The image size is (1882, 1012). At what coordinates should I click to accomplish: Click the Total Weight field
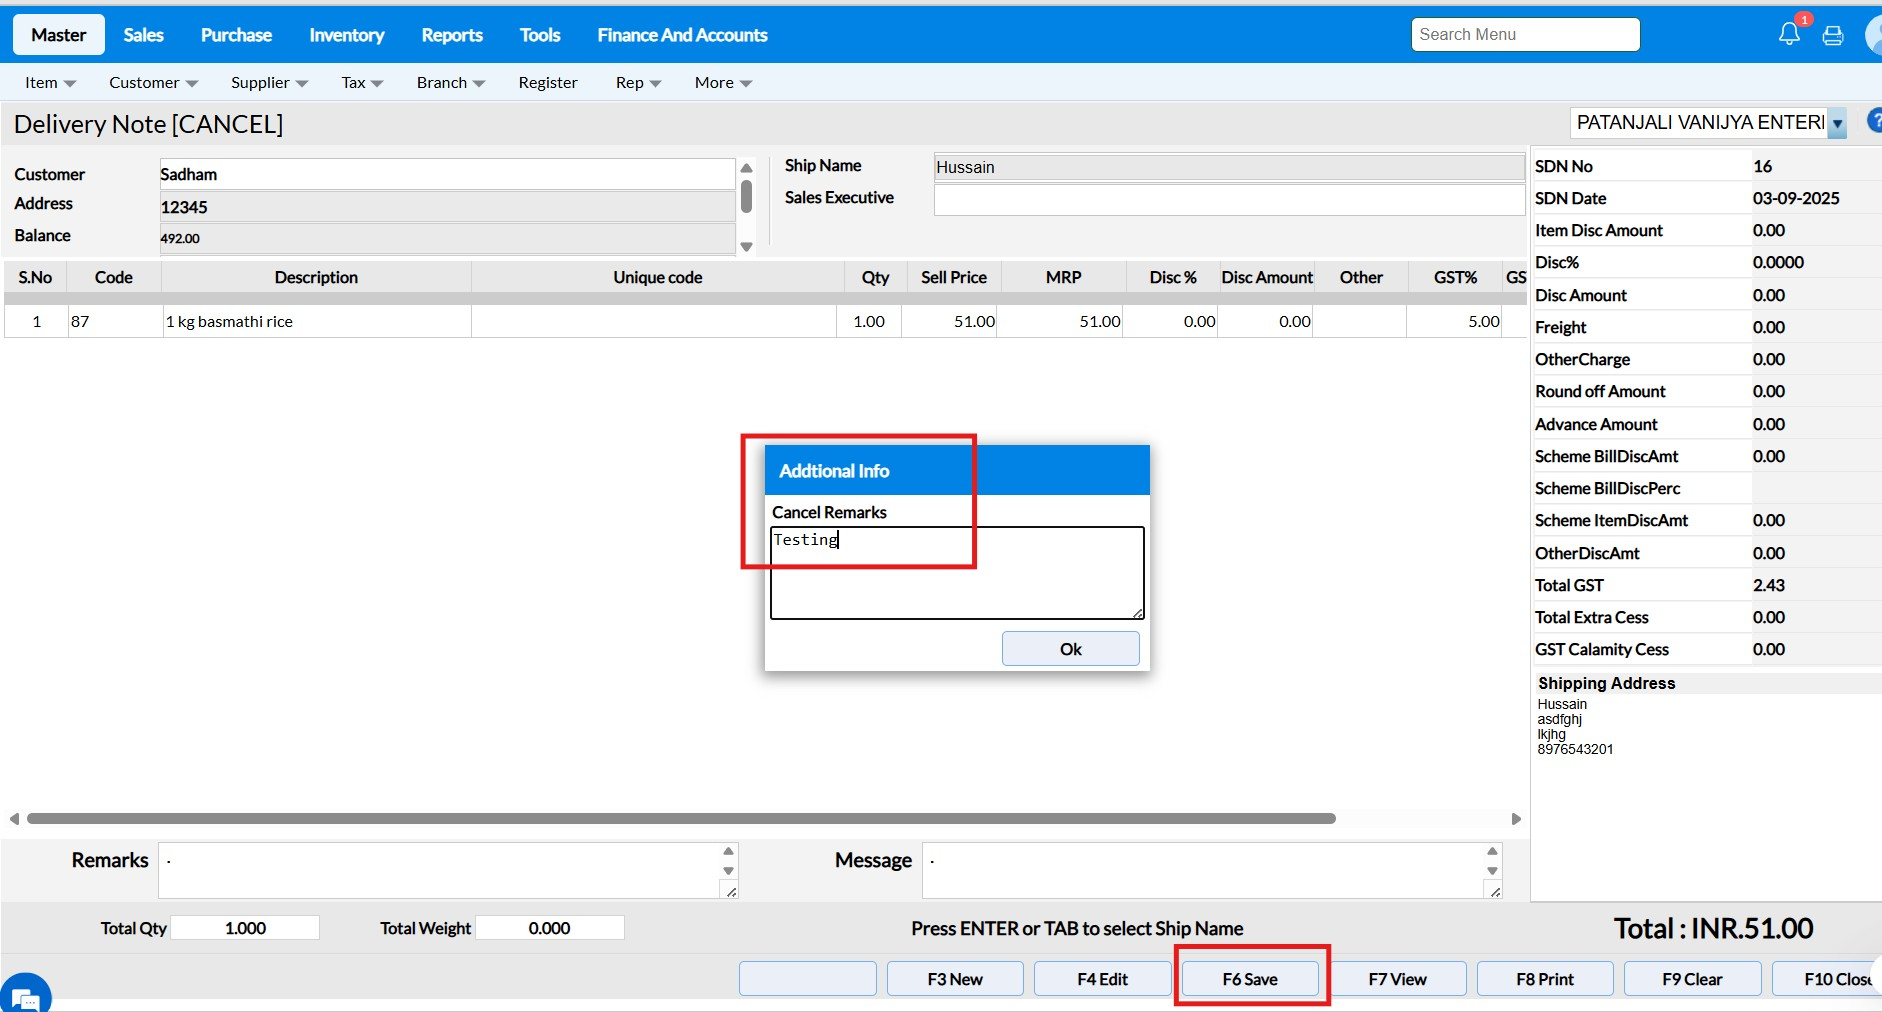point(549,928)
